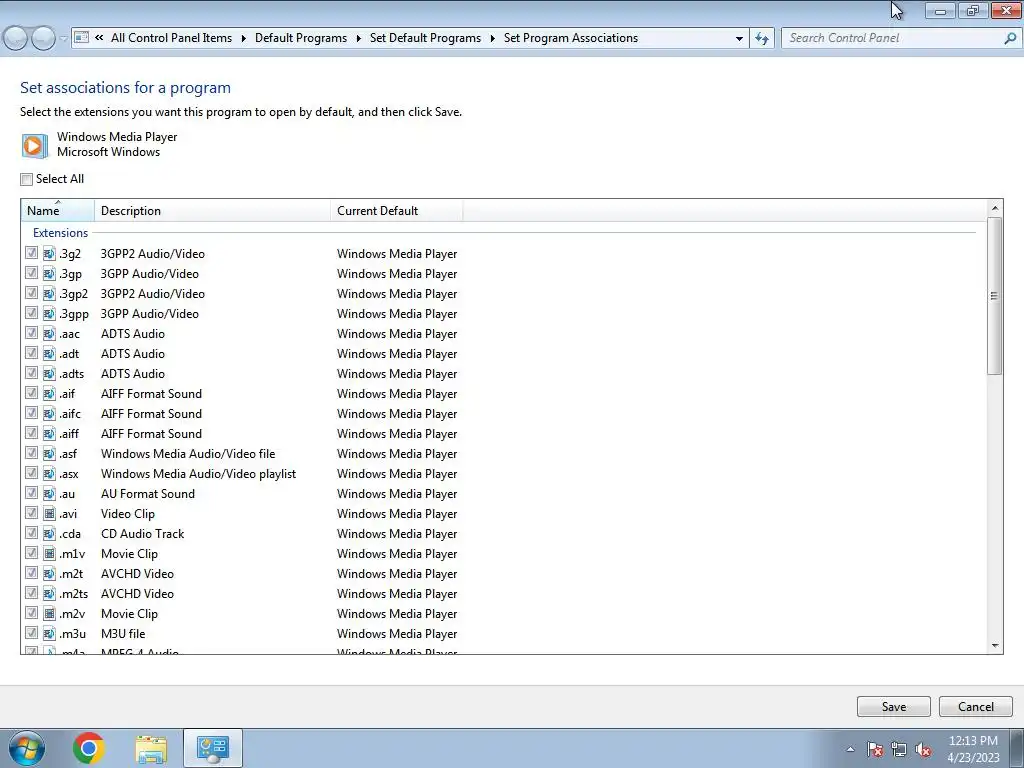Click the file icon beside .aac

coord(49,334)
